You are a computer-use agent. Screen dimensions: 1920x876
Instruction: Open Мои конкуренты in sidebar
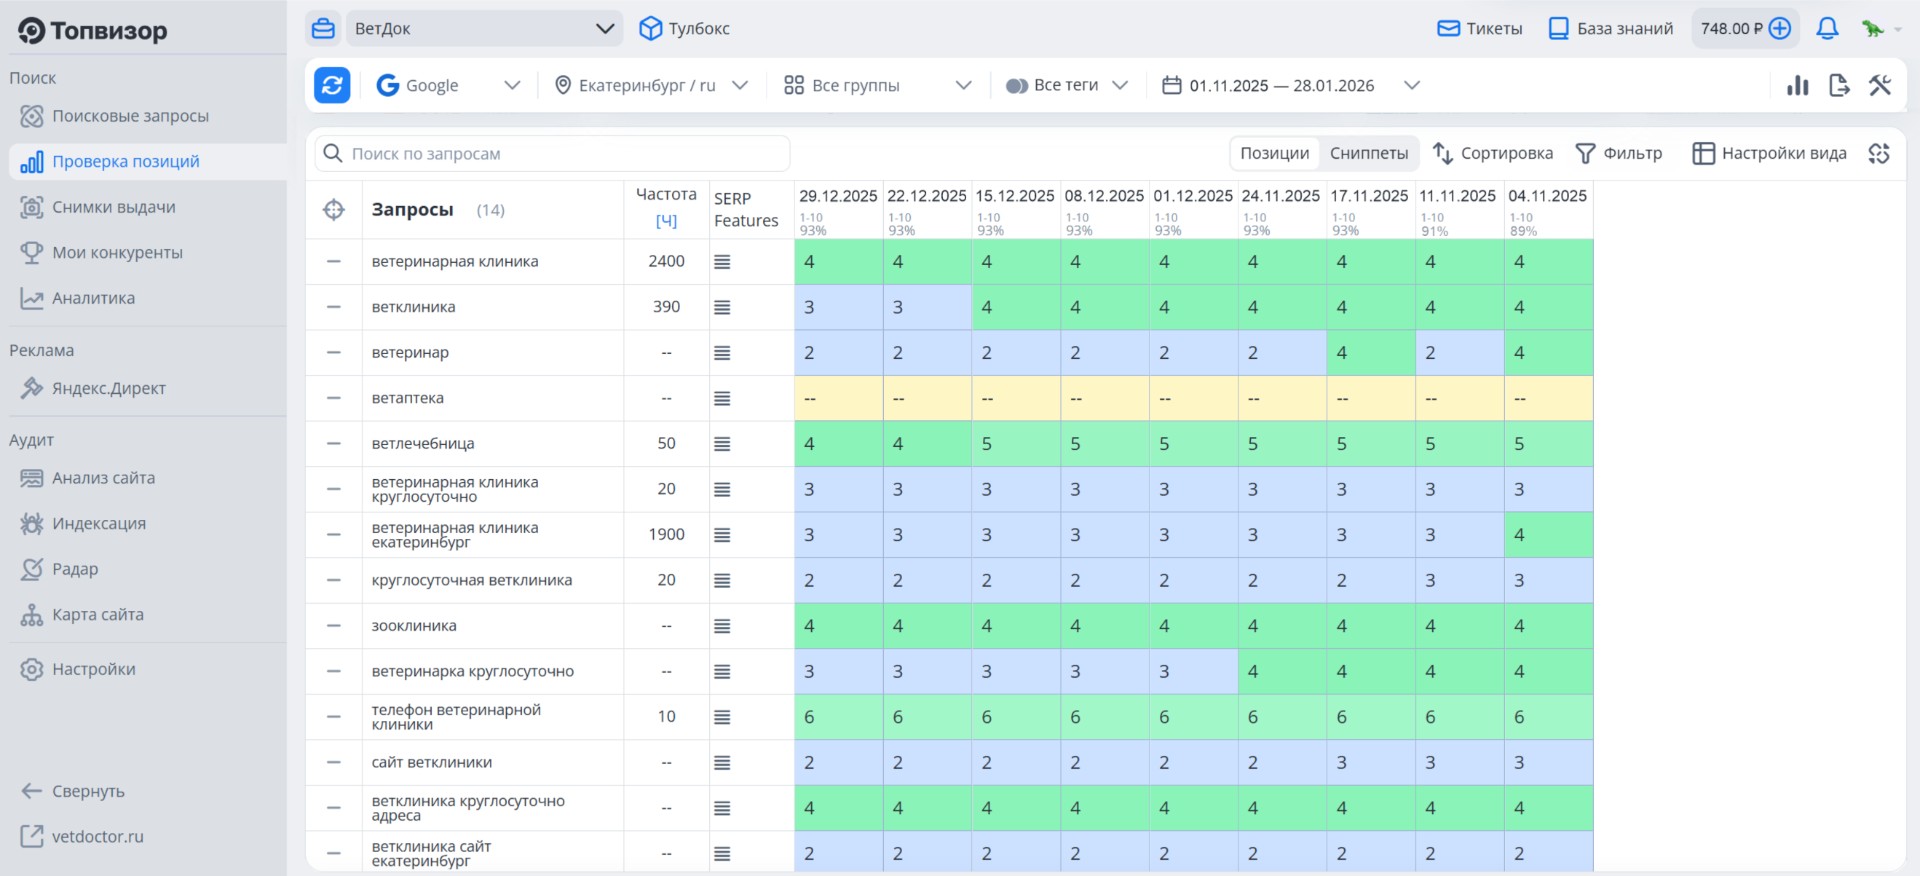[x=117, y=253]
